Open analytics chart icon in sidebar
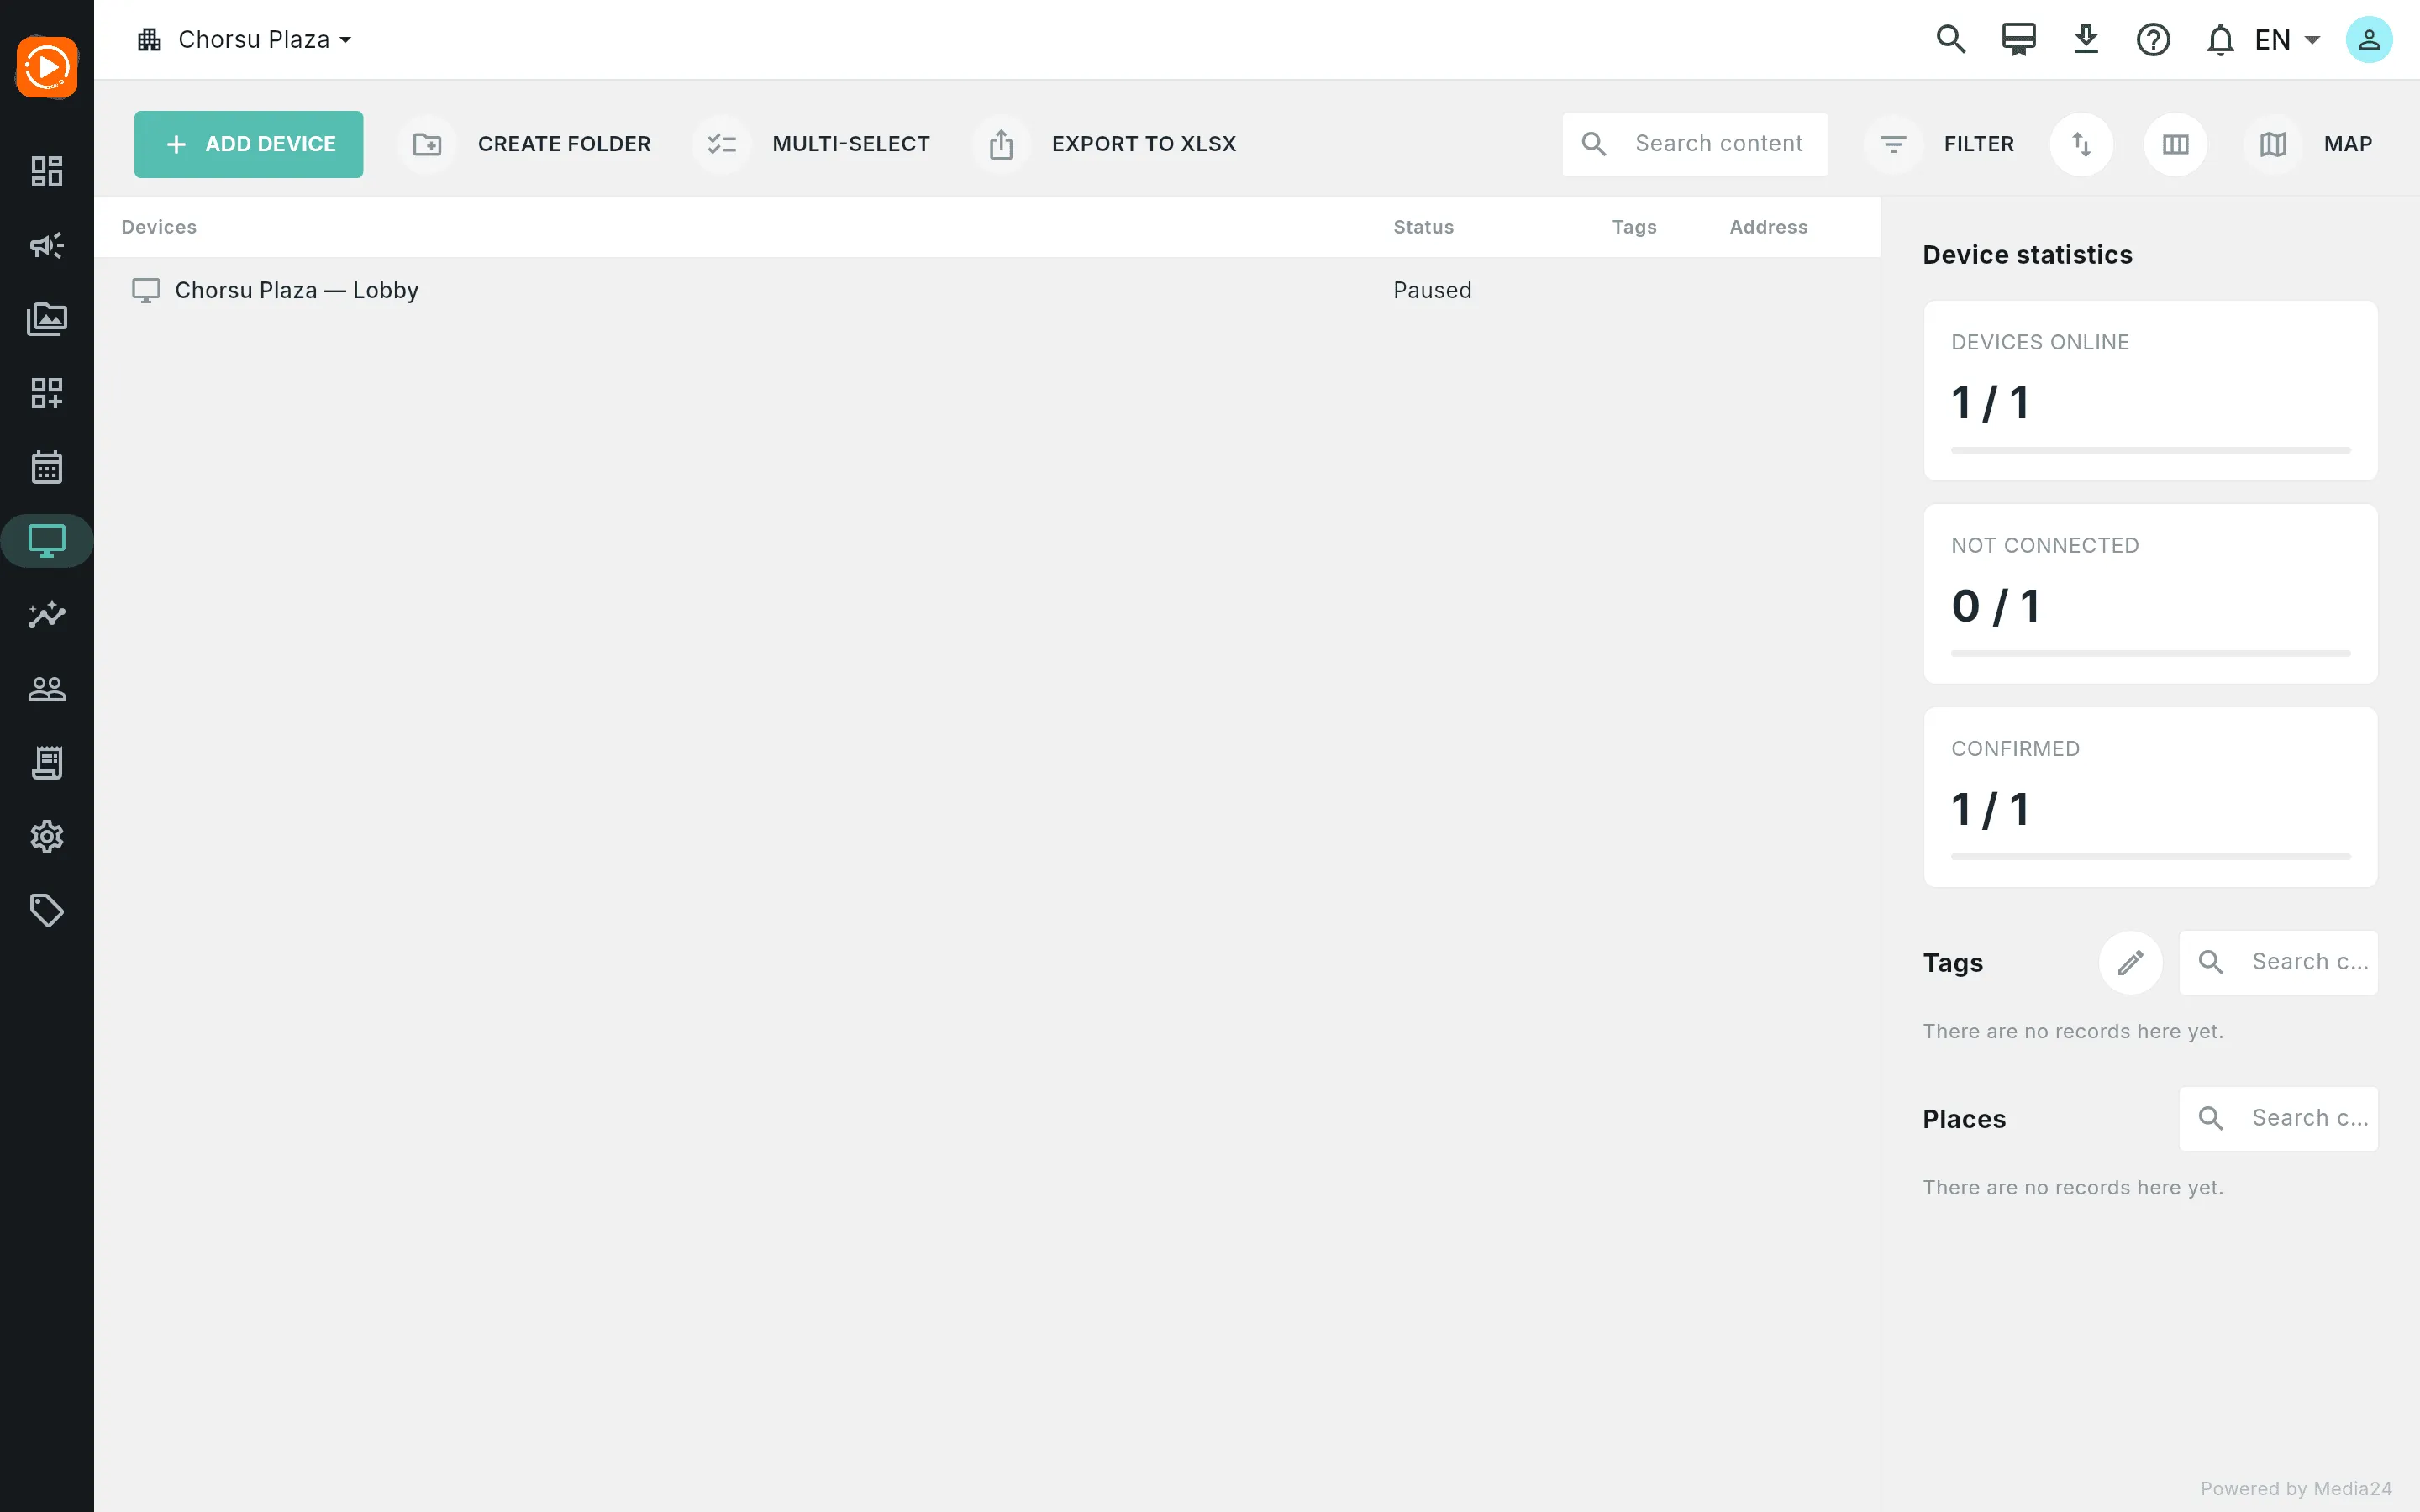The height and width of the screenshot is (1512, 2420). pyautogui.click(x=47, y=614)
